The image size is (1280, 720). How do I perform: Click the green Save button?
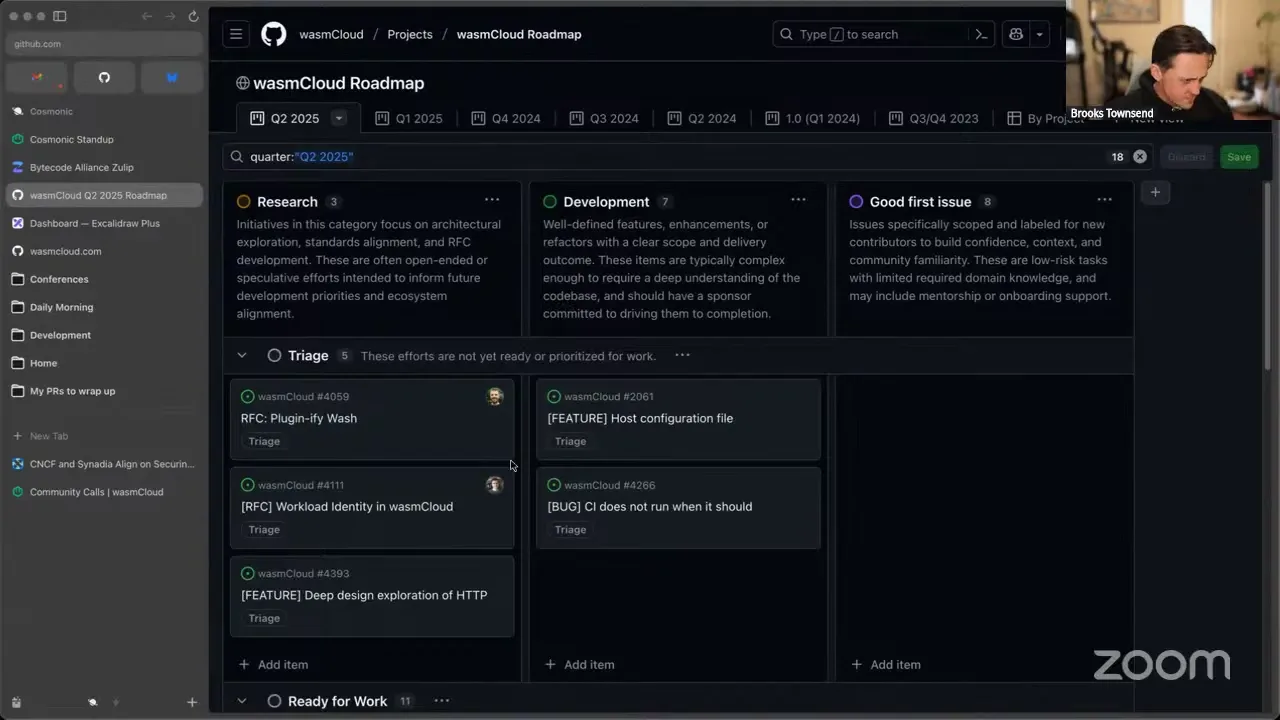(x=1239, y=157)
